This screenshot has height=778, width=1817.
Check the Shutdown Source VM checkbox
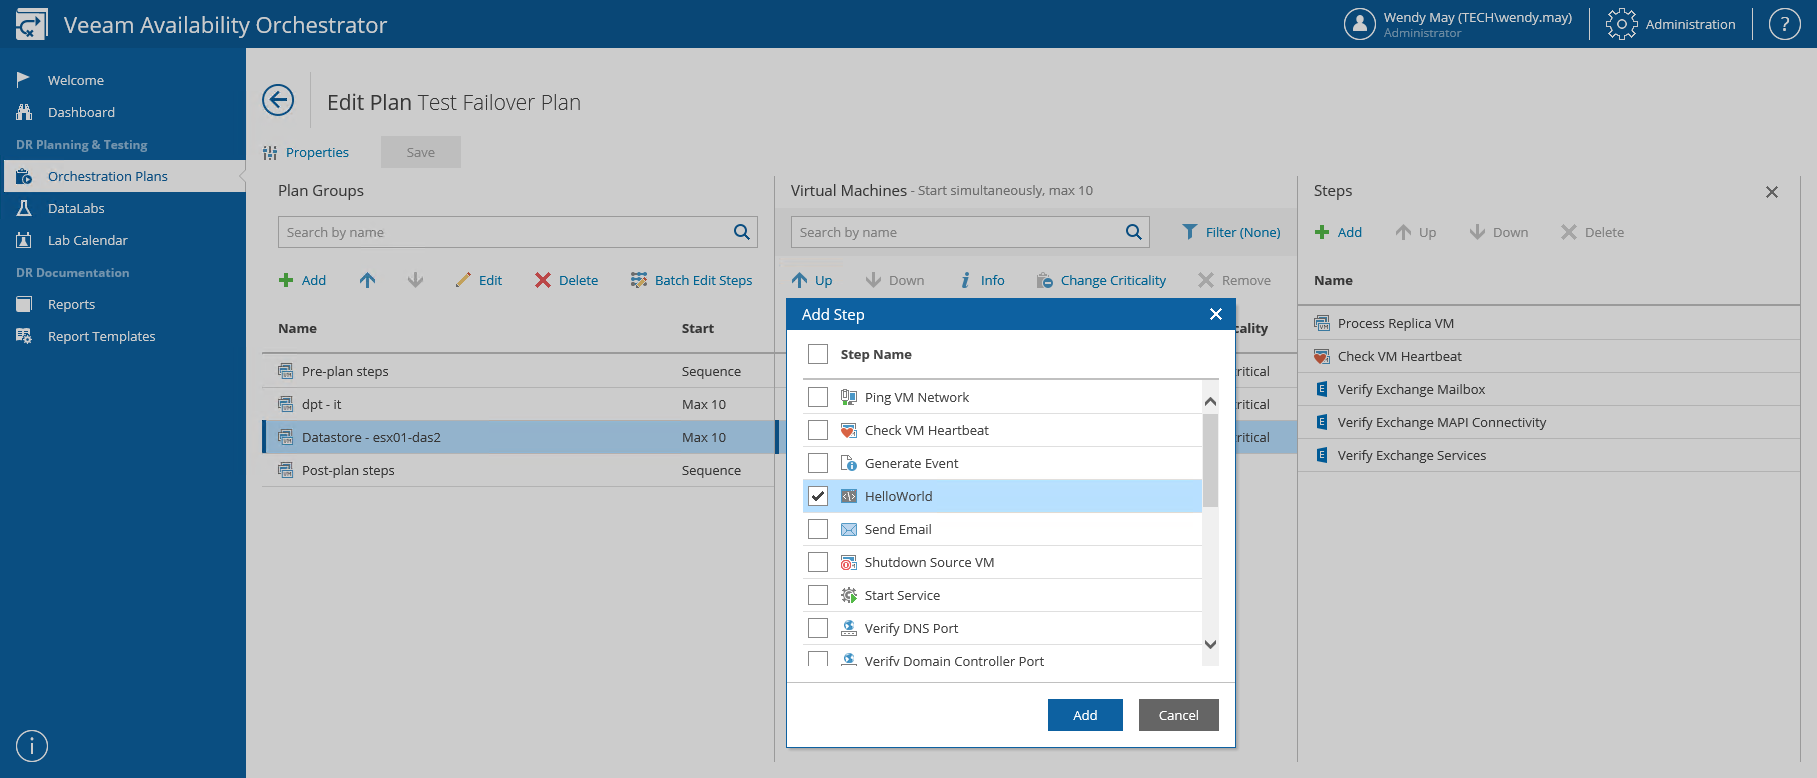pos(818,562)
